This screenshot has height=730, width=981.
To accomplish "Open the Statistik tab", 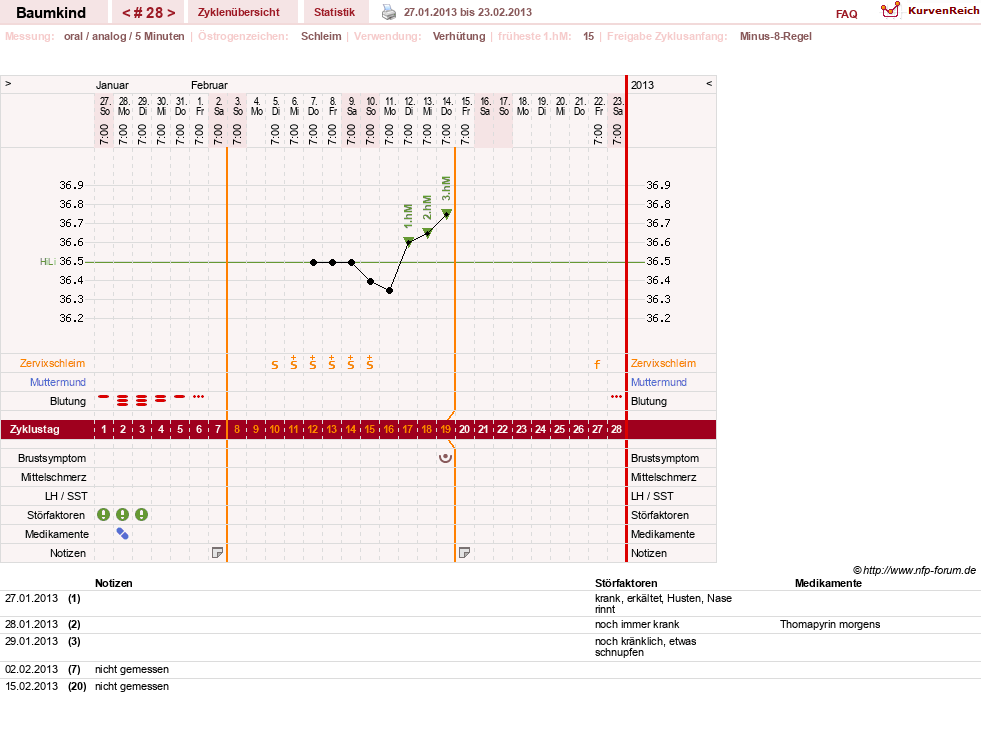I will 334,12.
